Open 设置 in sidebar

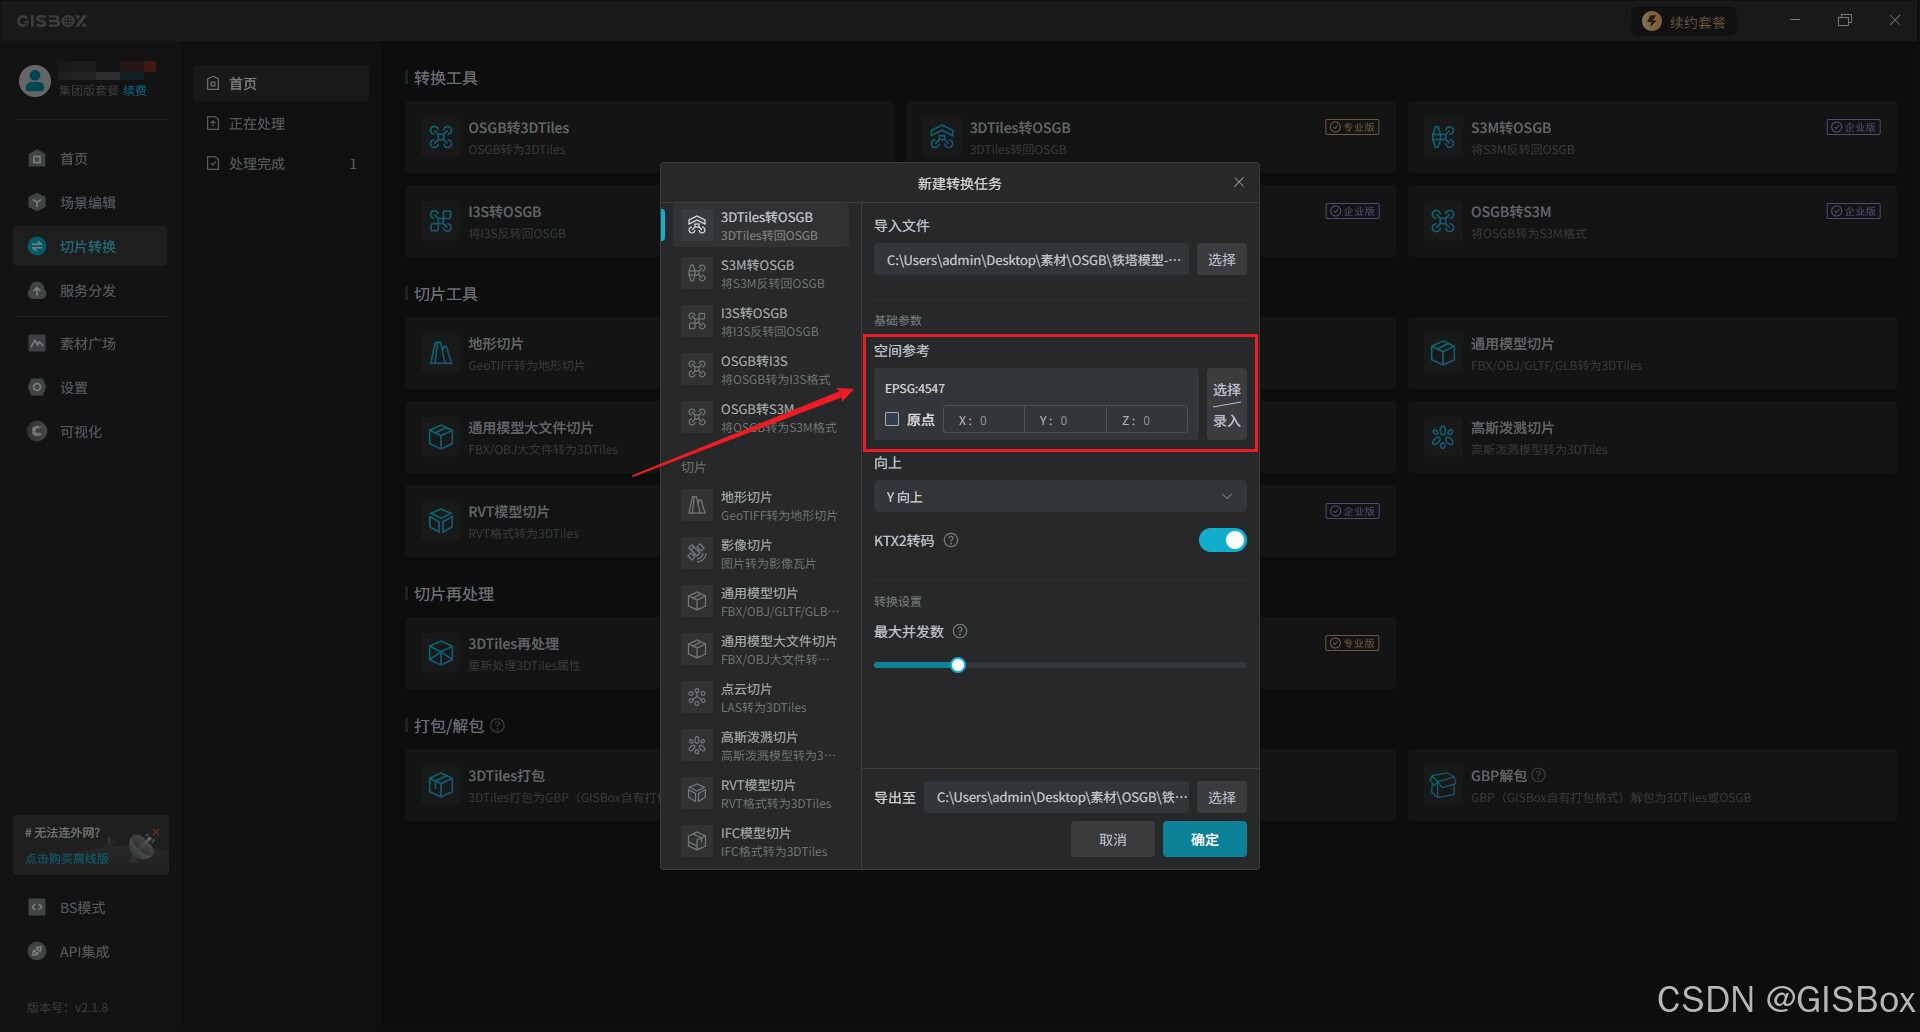click(90, 387)
